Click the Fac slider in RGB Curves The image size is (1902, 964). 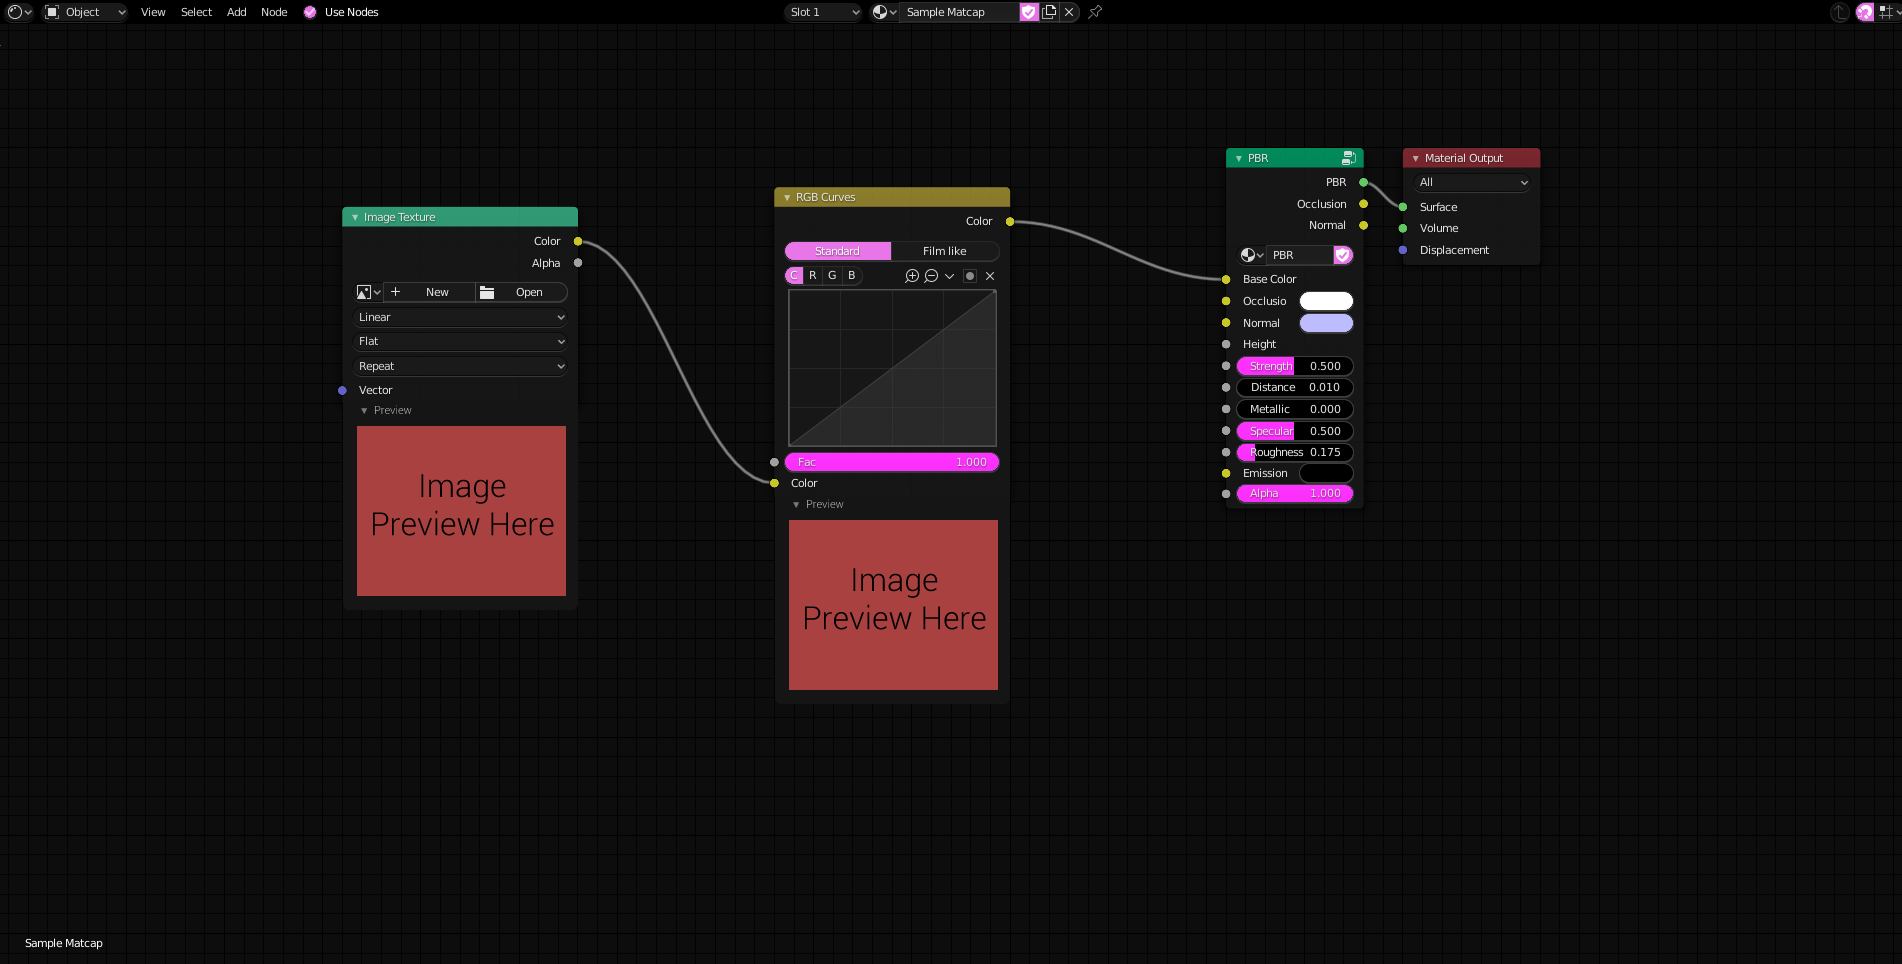(892, 462)
